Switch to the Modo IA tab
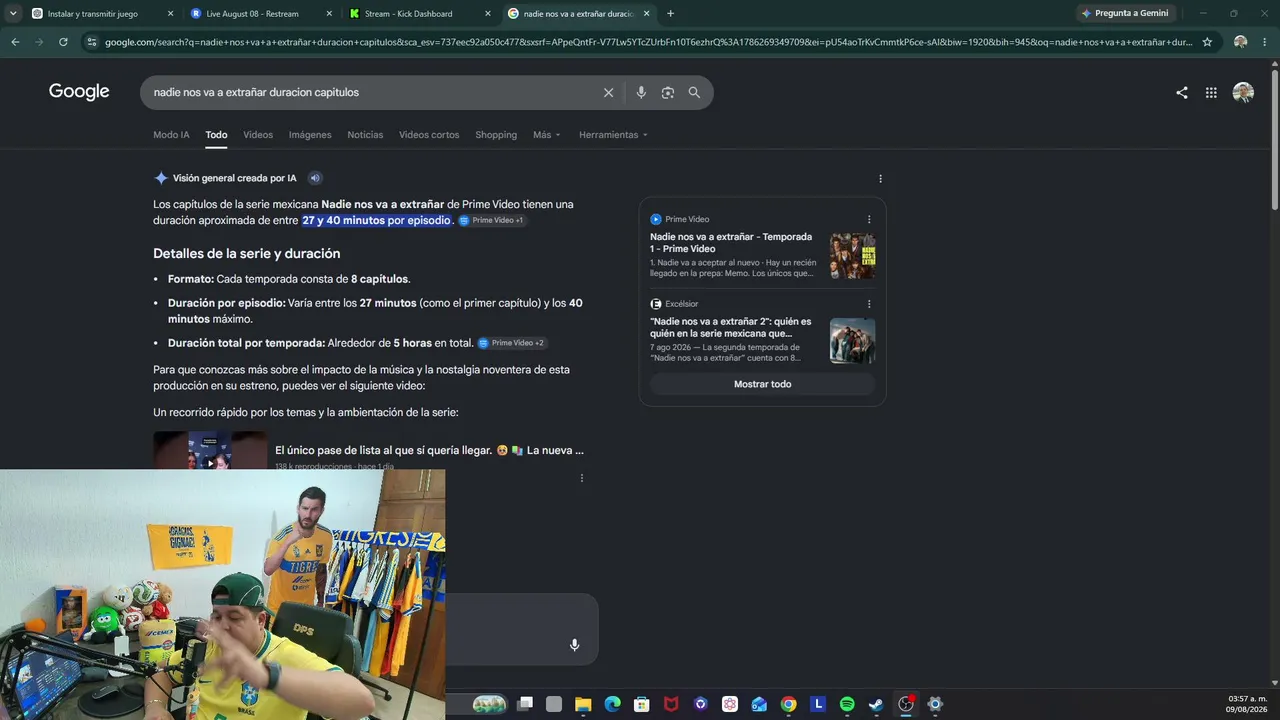This screenshot has width=1280, height=720. (x=171, y=135)
